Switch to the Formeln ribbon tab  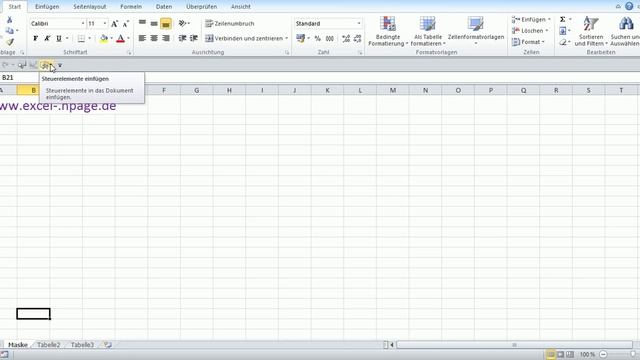131,7
